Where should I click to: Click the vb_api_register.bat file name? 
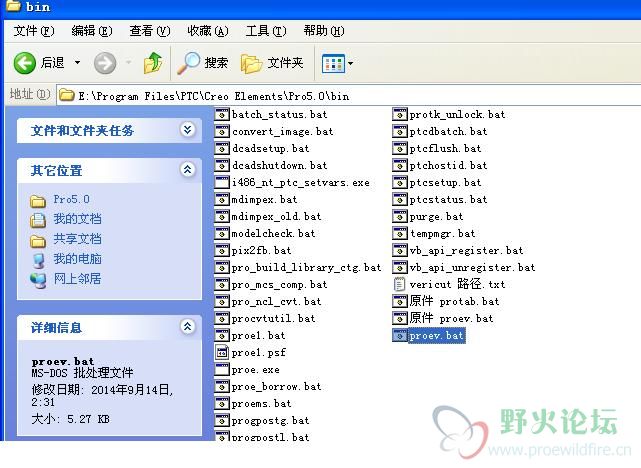point(466,251)
